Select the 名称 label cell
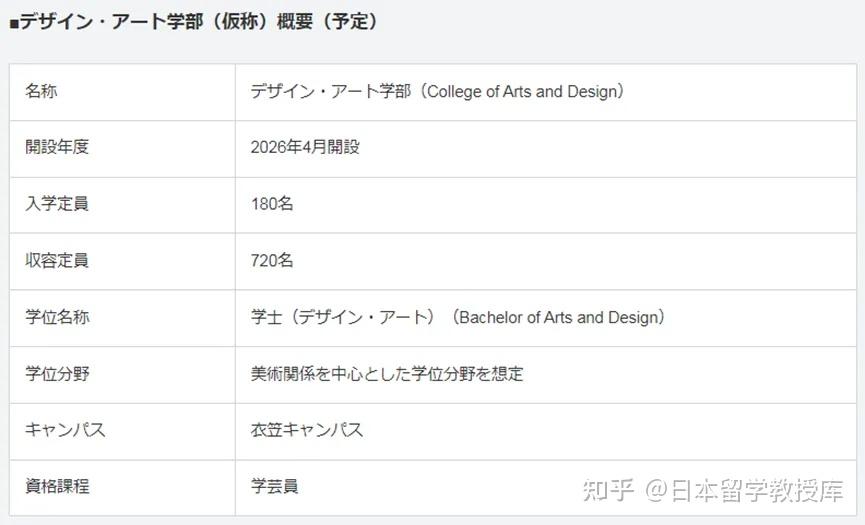 click(41, 91)
